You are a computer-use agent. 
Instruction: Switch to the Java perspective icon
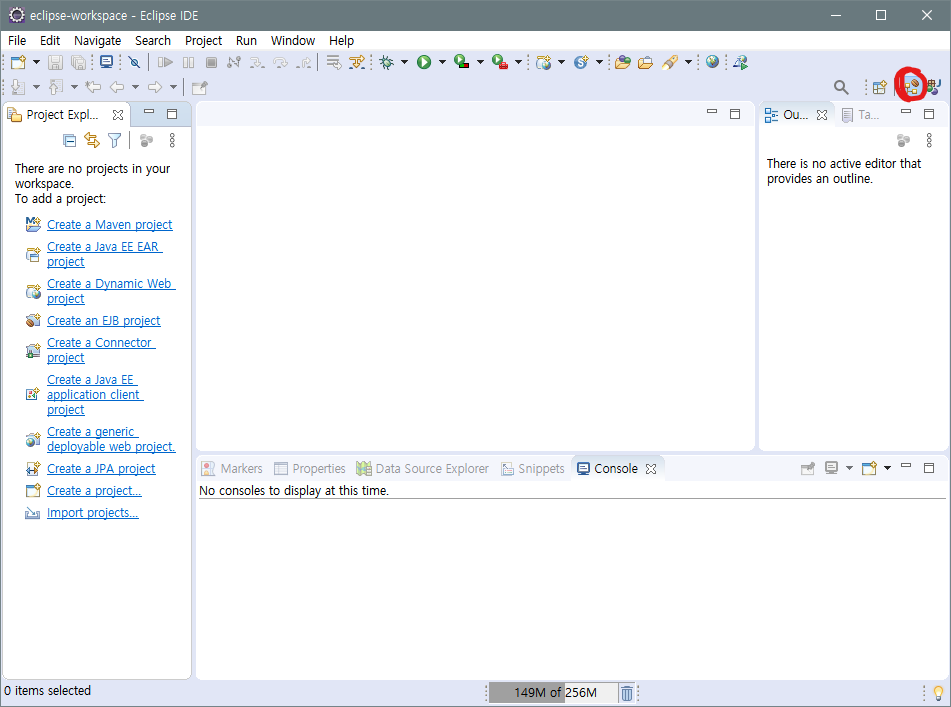pos(933,87)
